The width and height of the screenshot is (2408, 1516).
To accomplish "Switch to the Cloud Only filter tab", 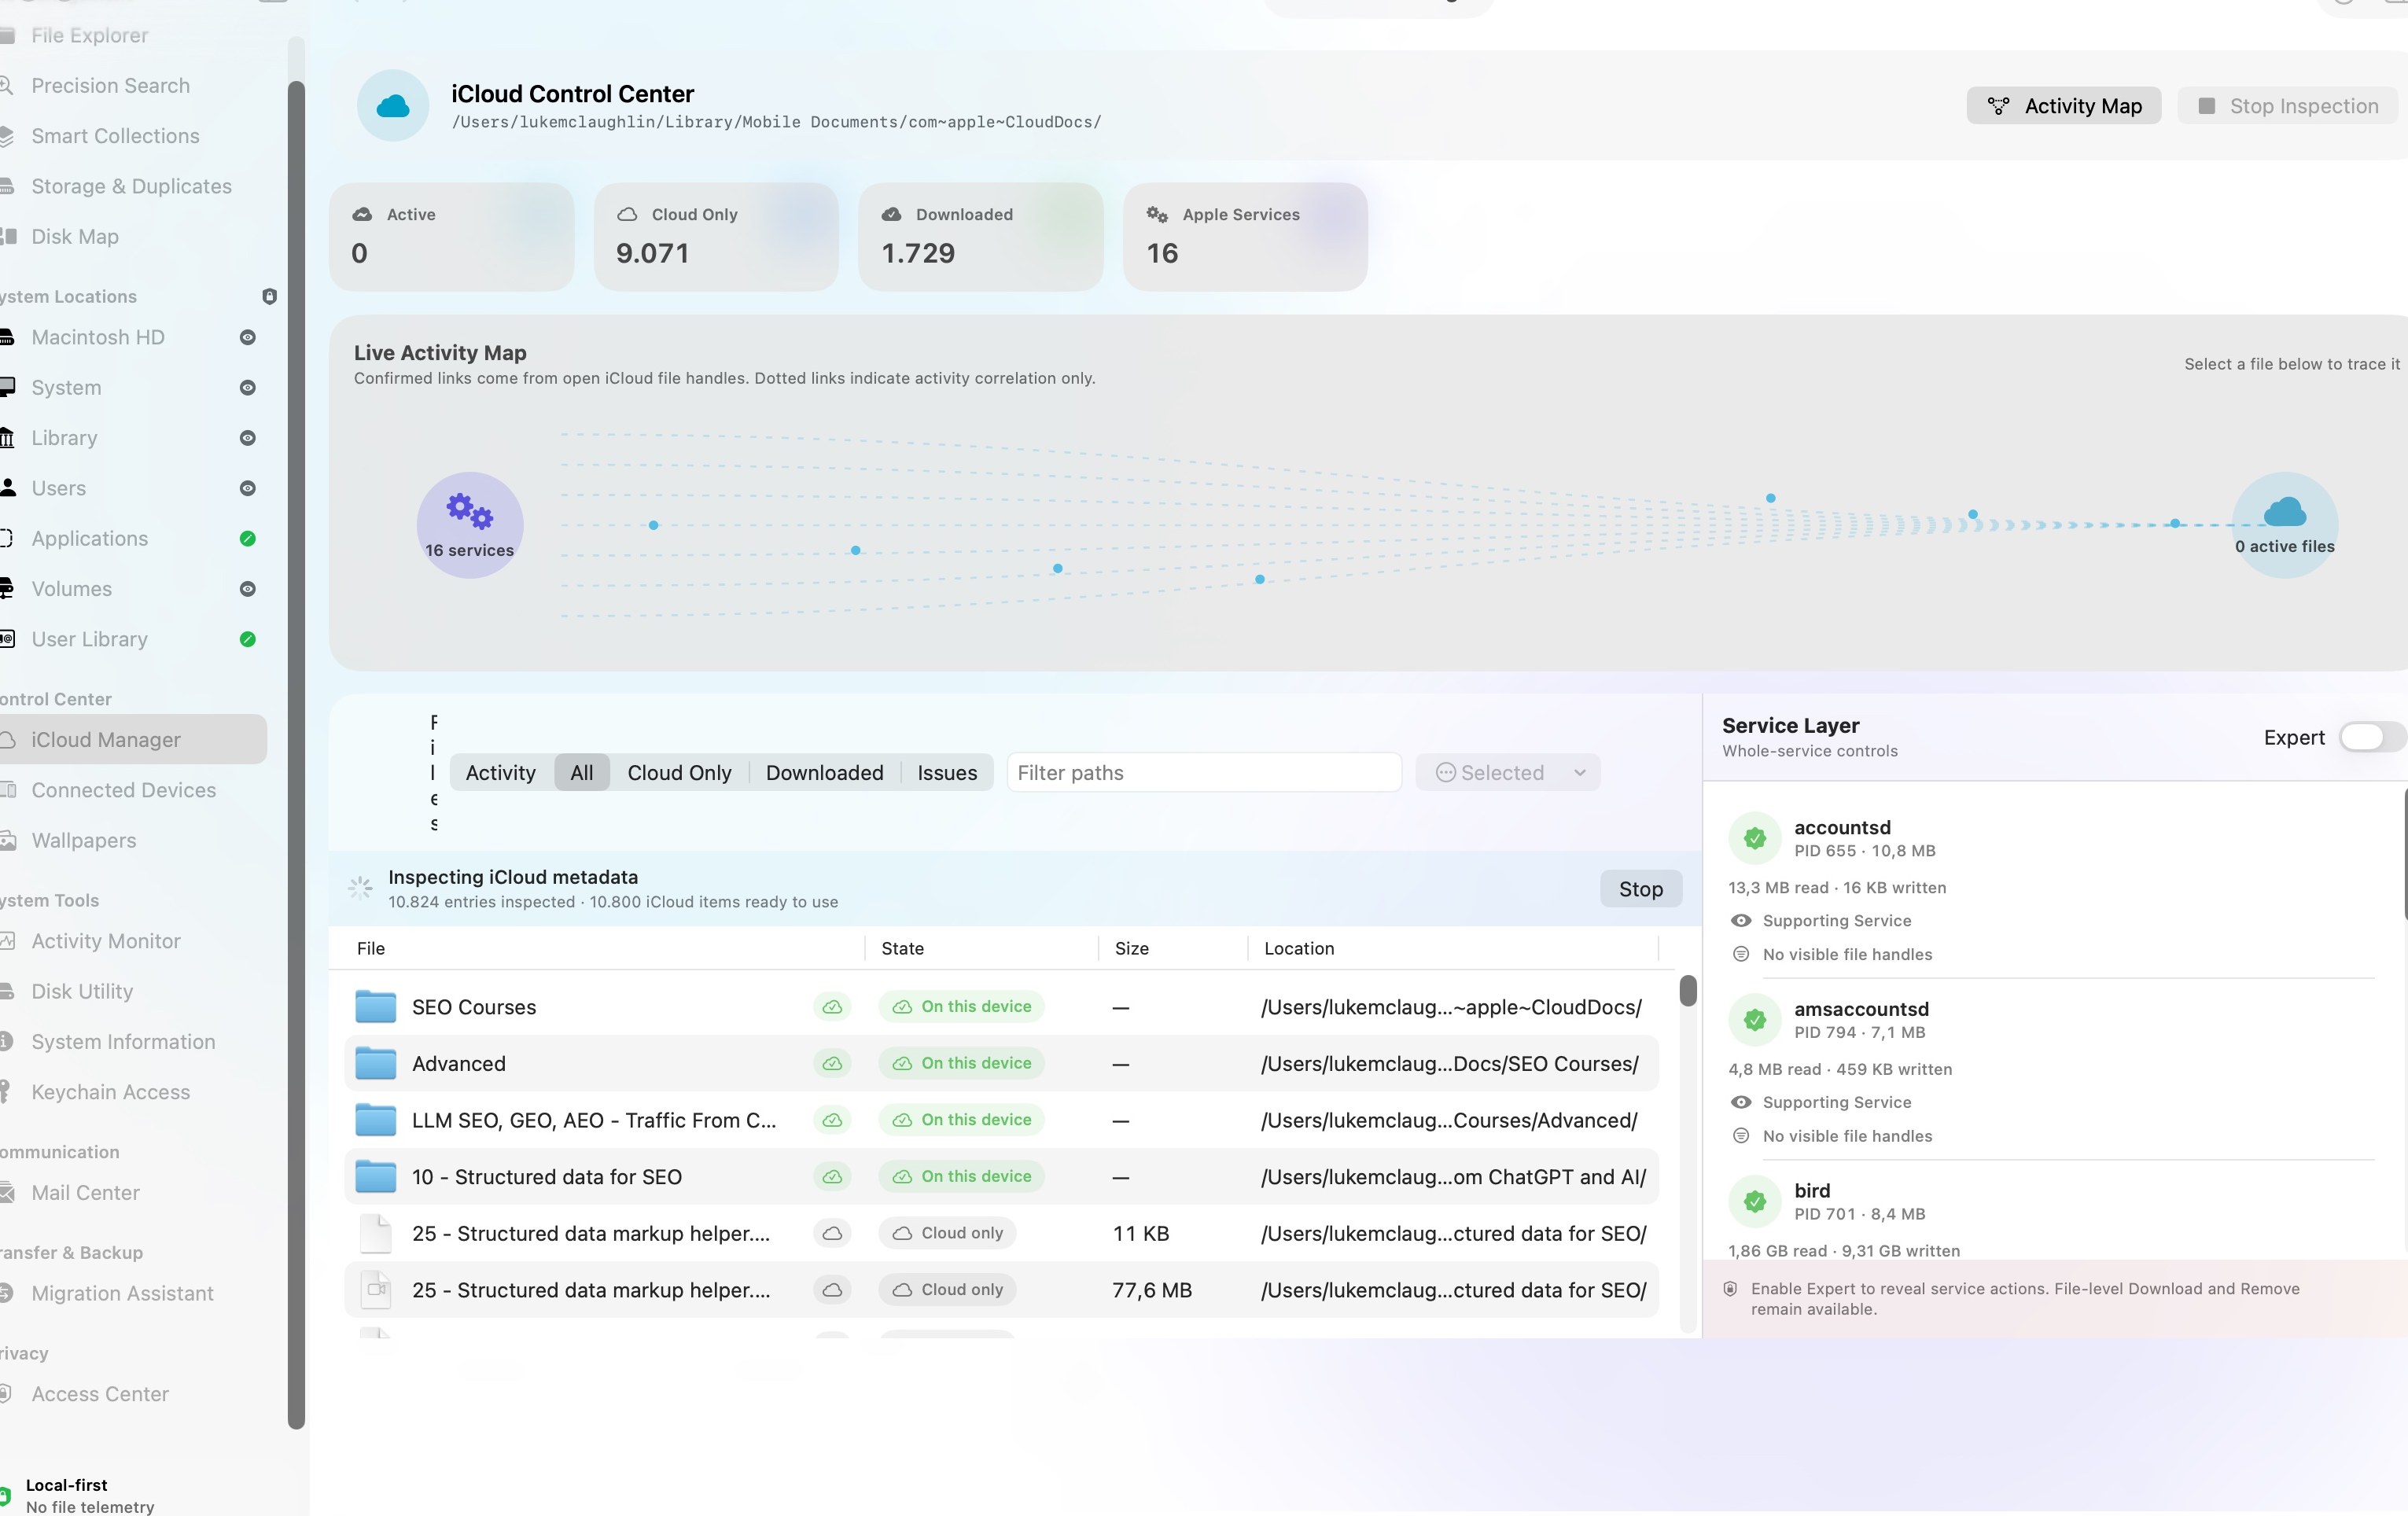I will (x=679, y=772).
